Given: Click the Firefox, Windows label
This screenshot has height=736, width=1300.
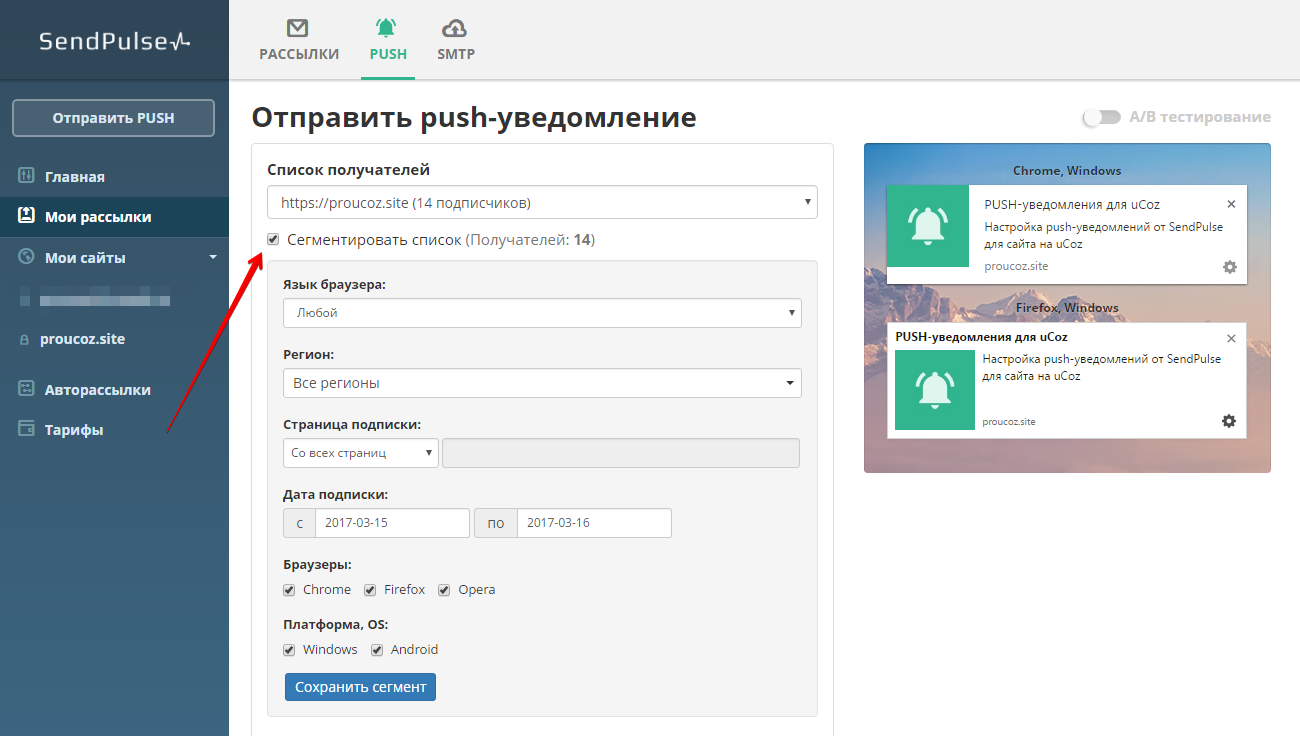Looking at the screenshot, I should [1067, 308].
